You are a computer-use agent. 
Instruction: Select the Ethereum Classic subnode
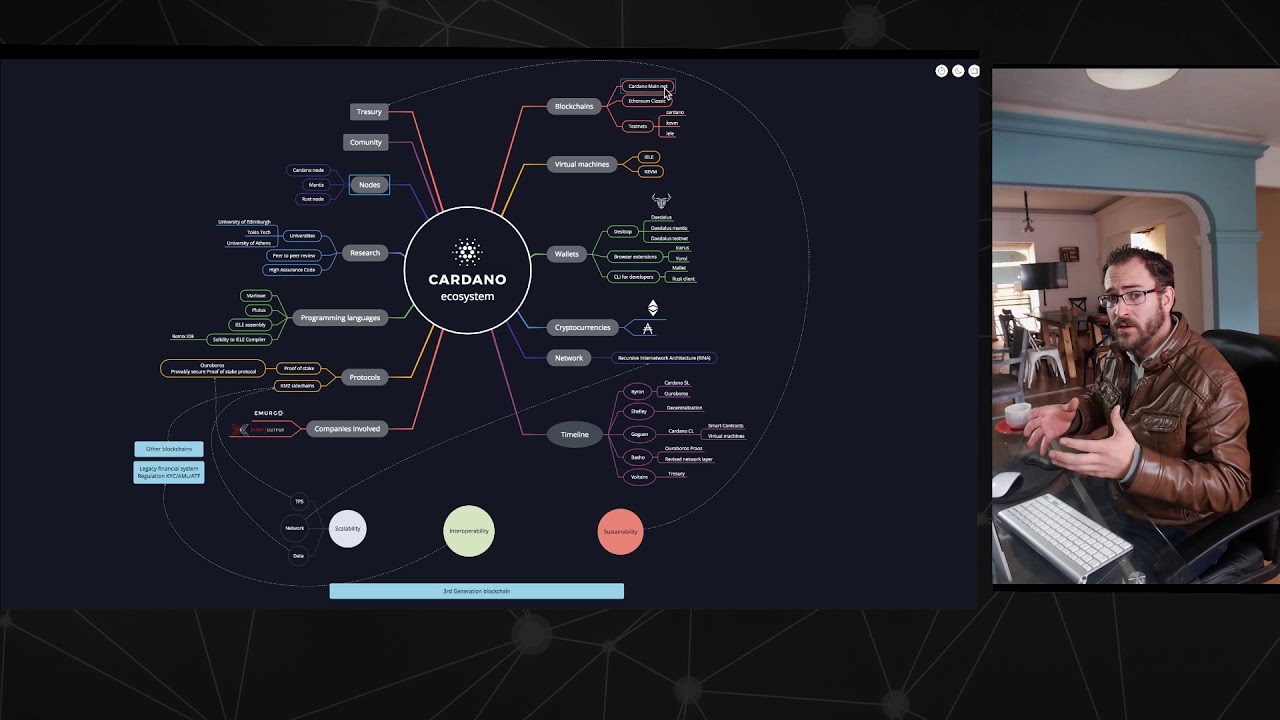[x=647, y=101]
